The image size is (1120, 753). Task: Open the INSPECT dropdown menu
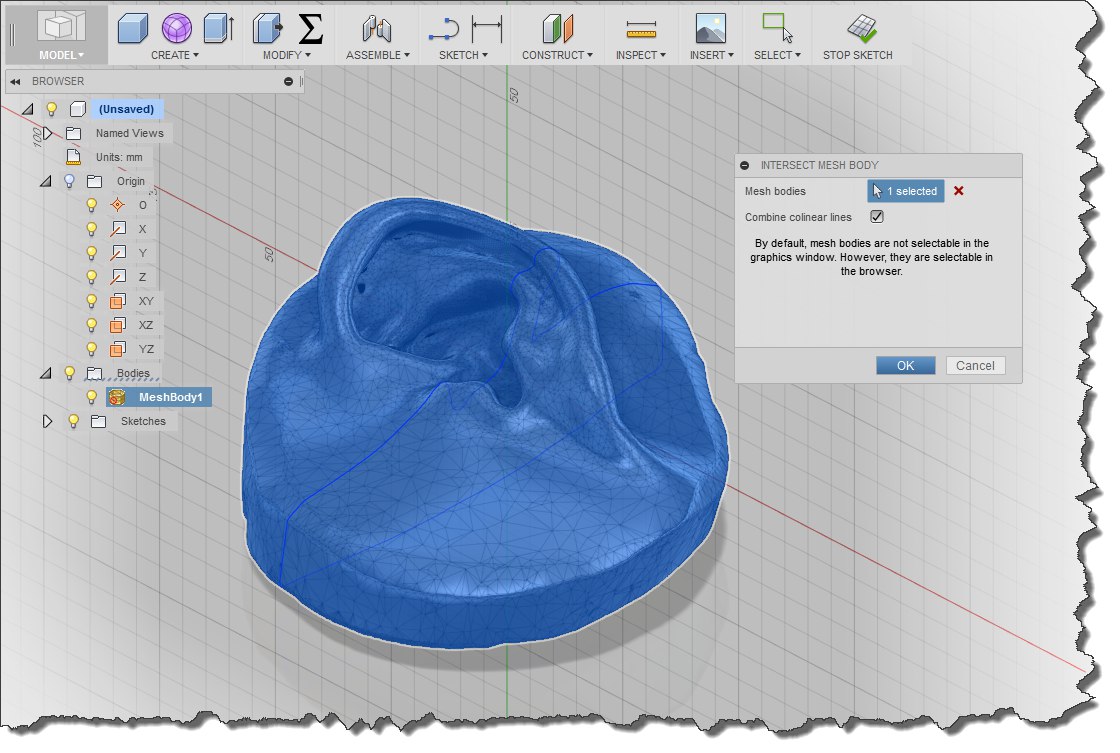click(x=641, y=55)
